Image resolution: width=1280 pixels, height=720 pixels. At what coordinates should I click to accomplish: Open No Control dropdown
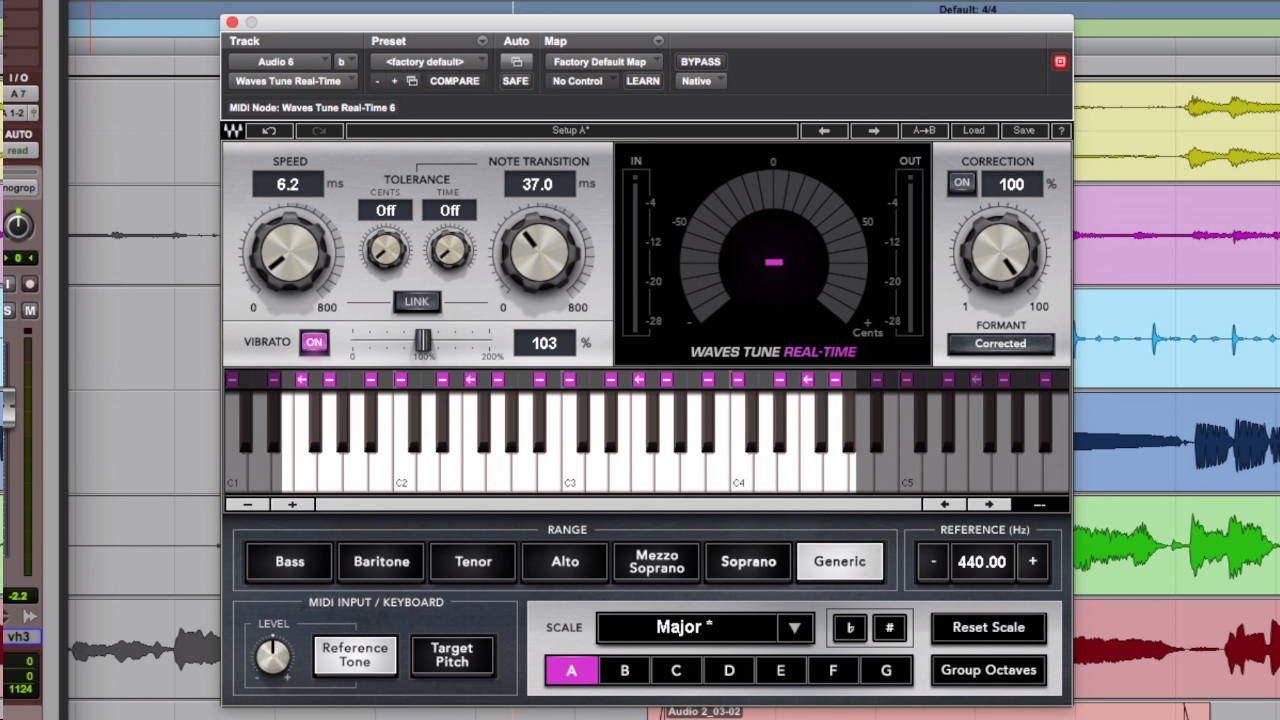pos(582,81)
